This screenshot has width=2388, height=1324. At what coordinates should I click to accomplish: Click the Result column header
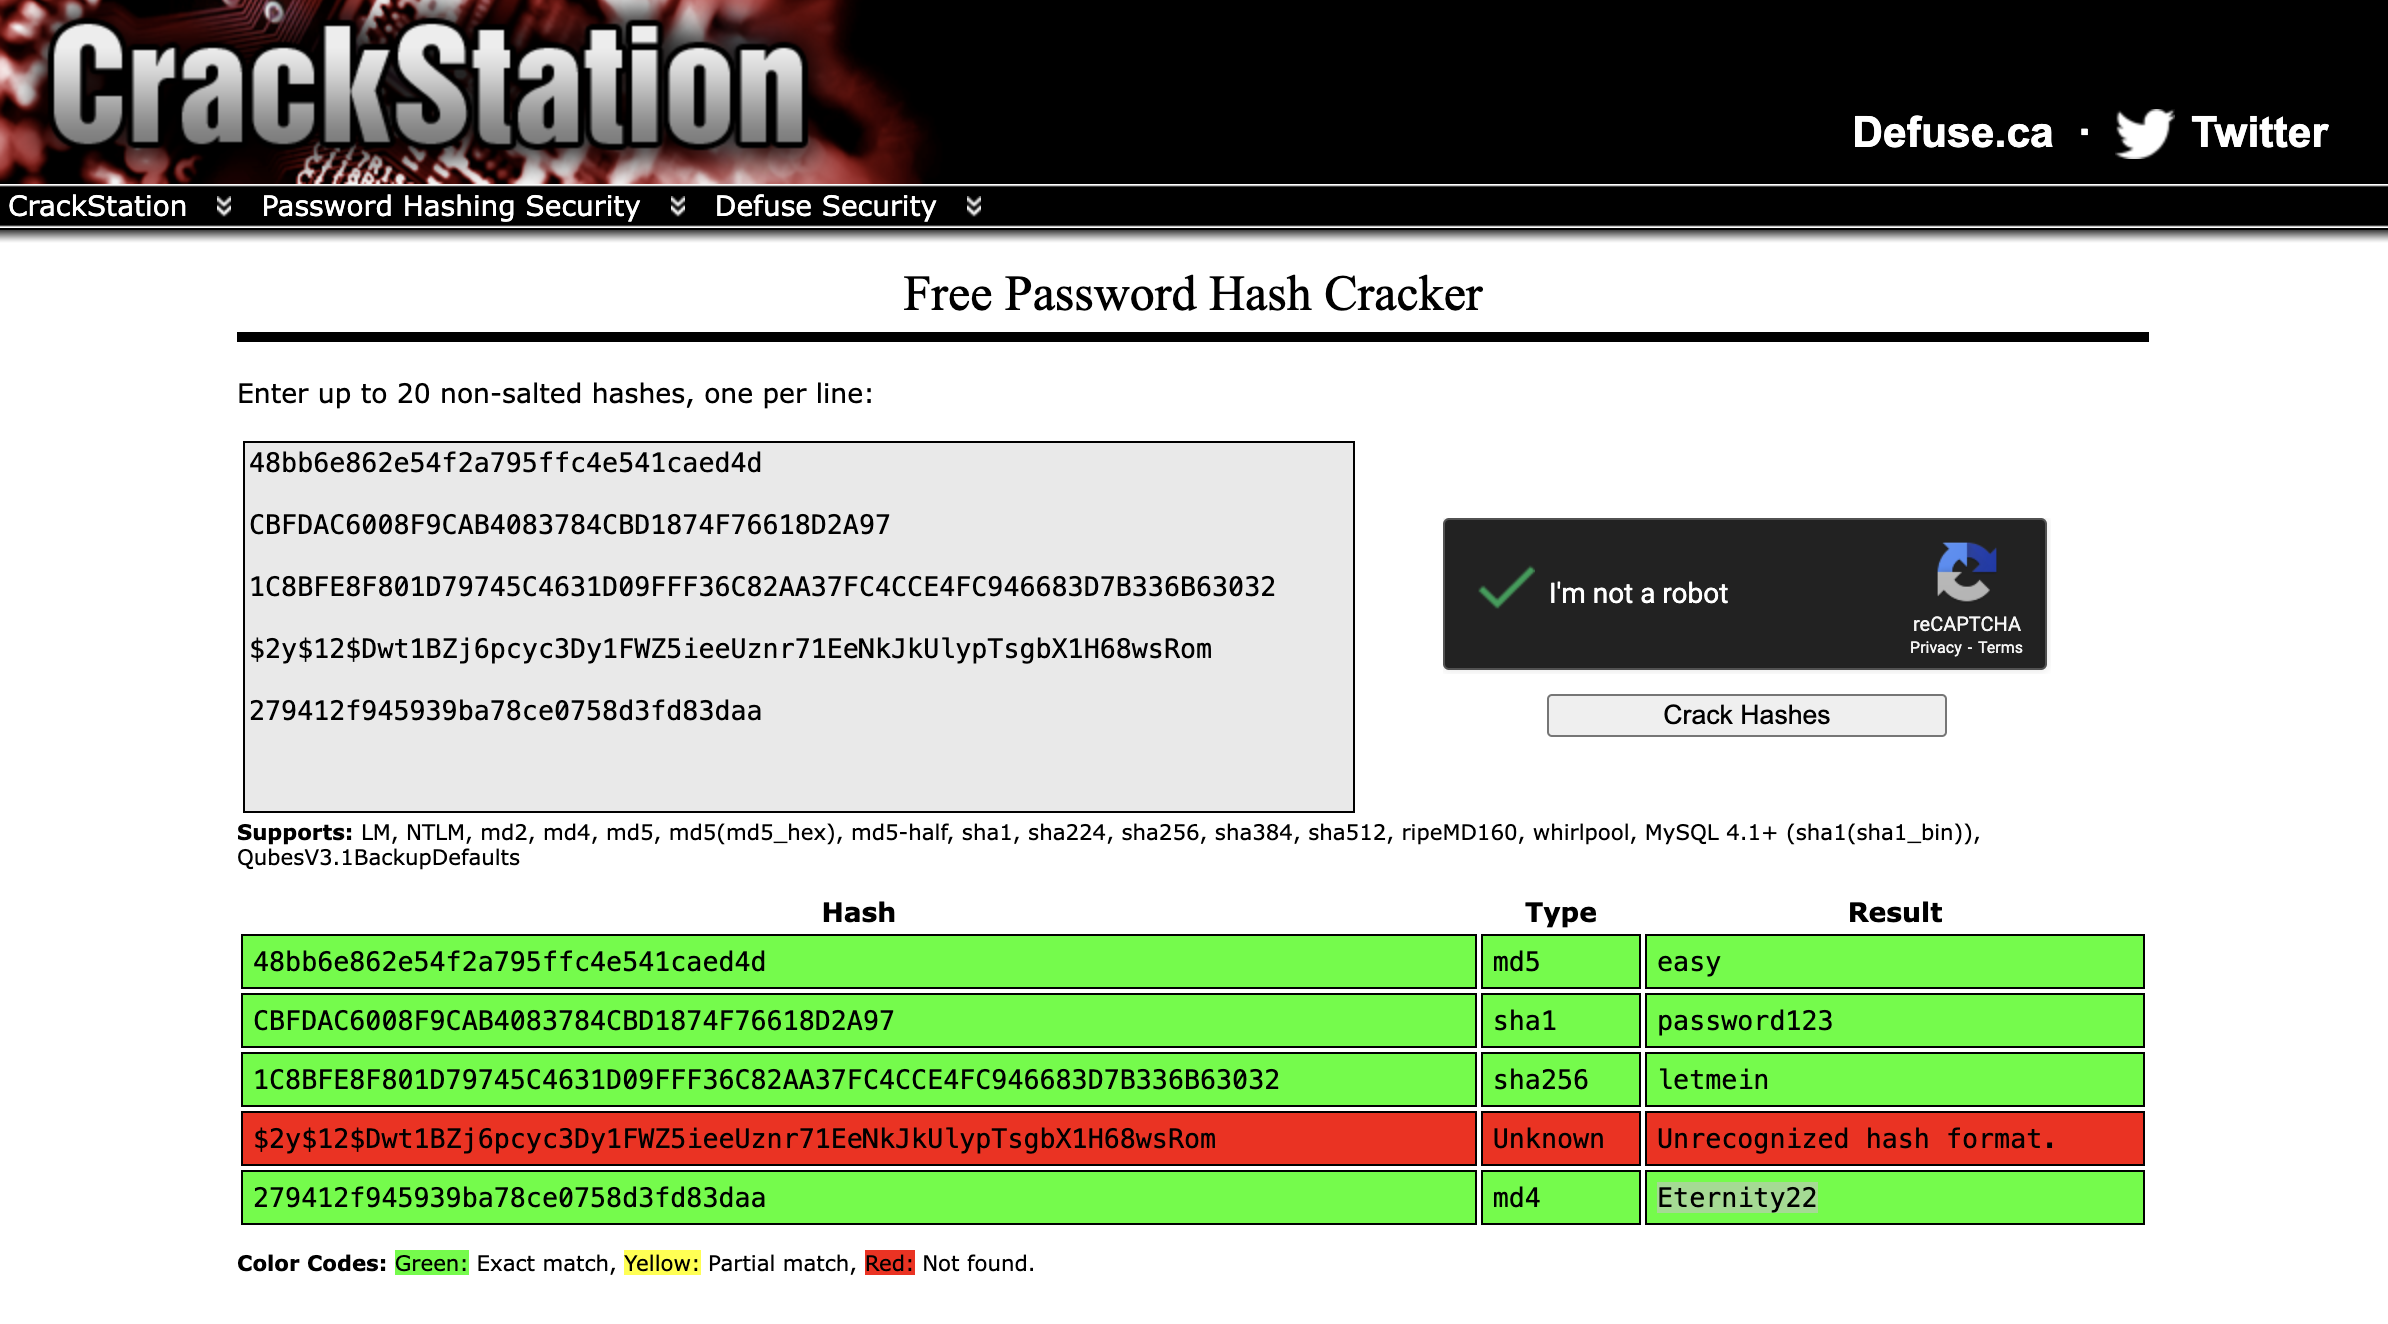[1895, 912]
